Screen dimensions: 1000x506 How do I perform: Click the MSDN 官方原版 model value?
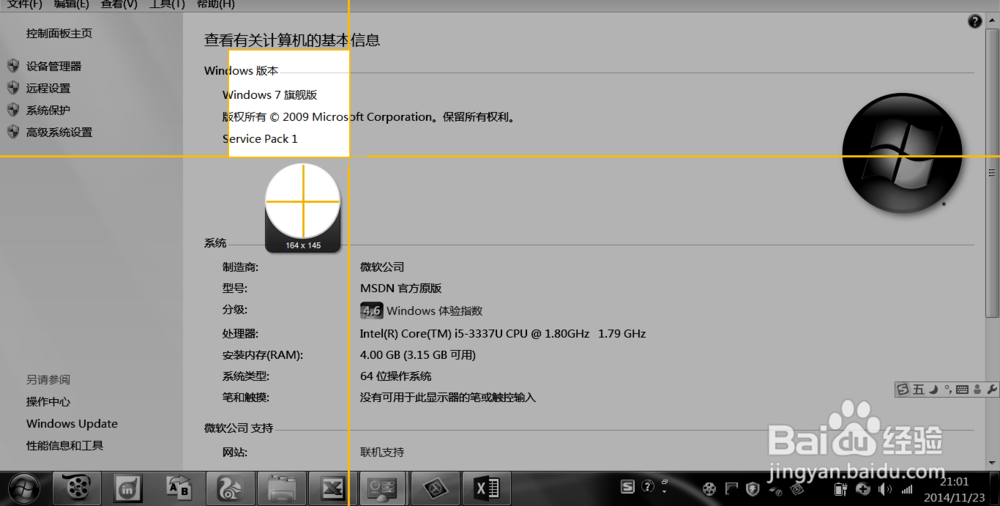(x=401, y=288)
